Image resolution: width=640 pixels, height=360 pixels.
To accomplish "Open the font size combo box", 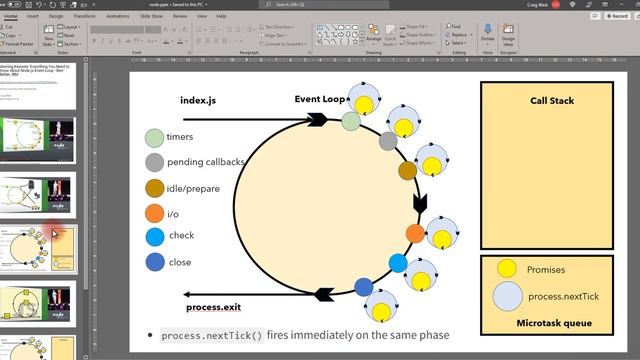I will [153, 29].
